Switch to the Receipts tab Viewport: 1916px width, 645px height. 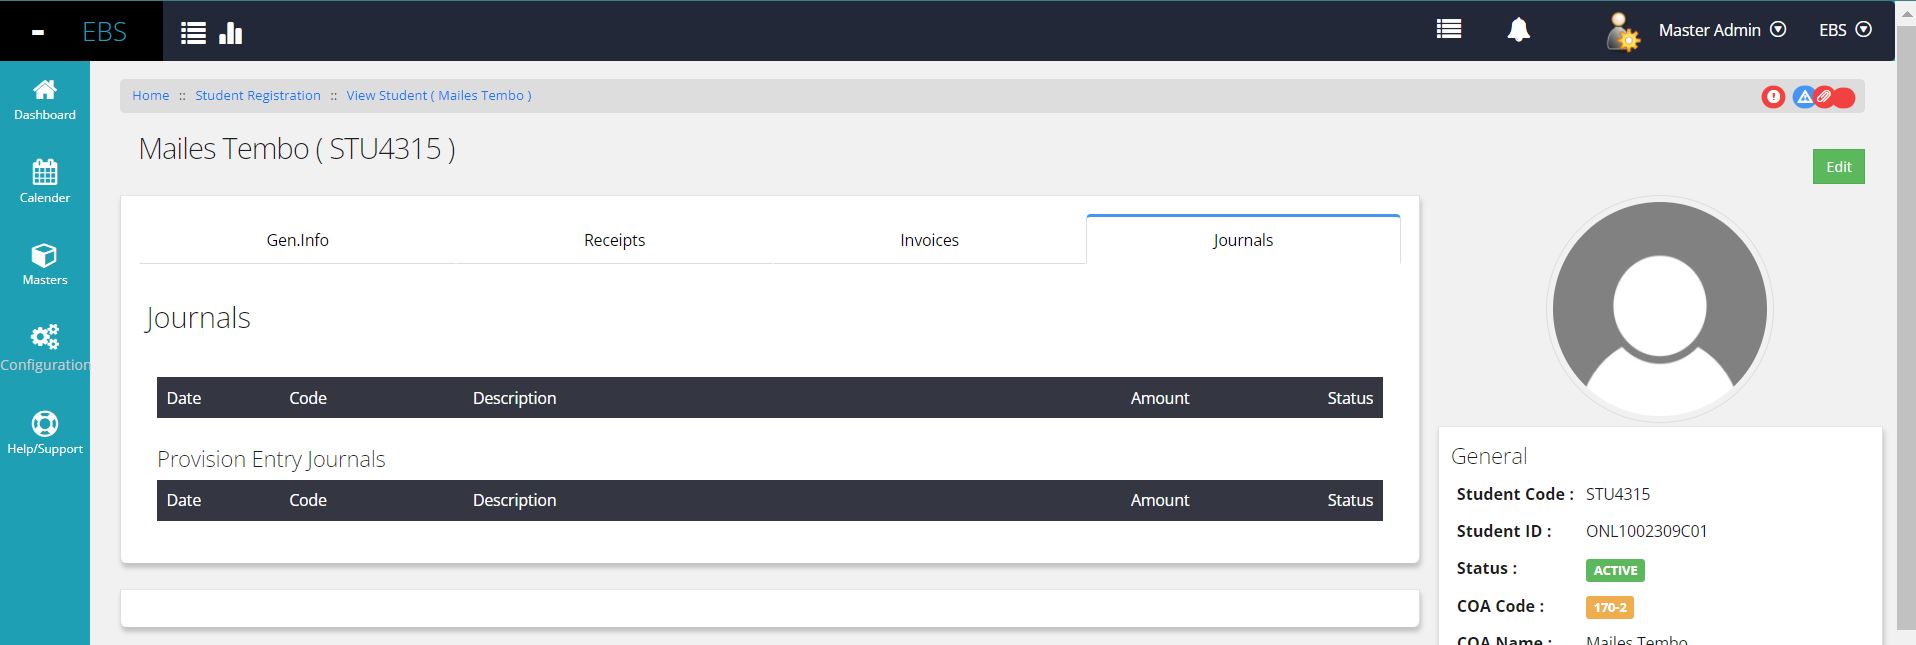(x=614, y=240)
